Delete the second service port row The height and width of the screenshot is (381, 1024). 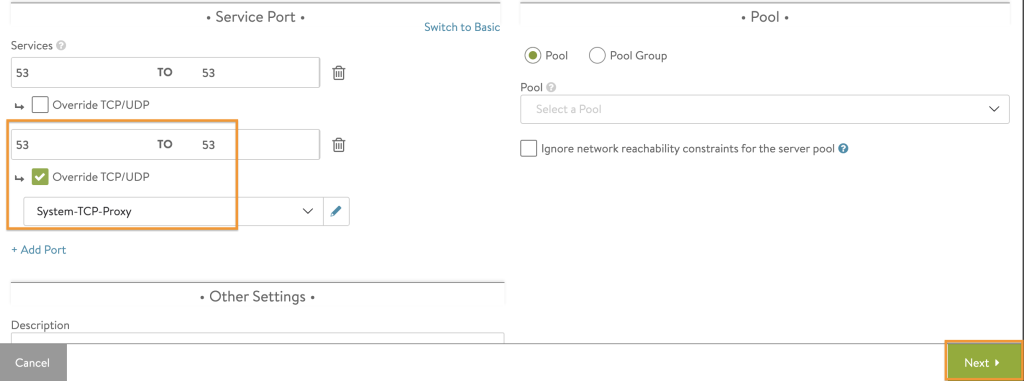[338, 145]
